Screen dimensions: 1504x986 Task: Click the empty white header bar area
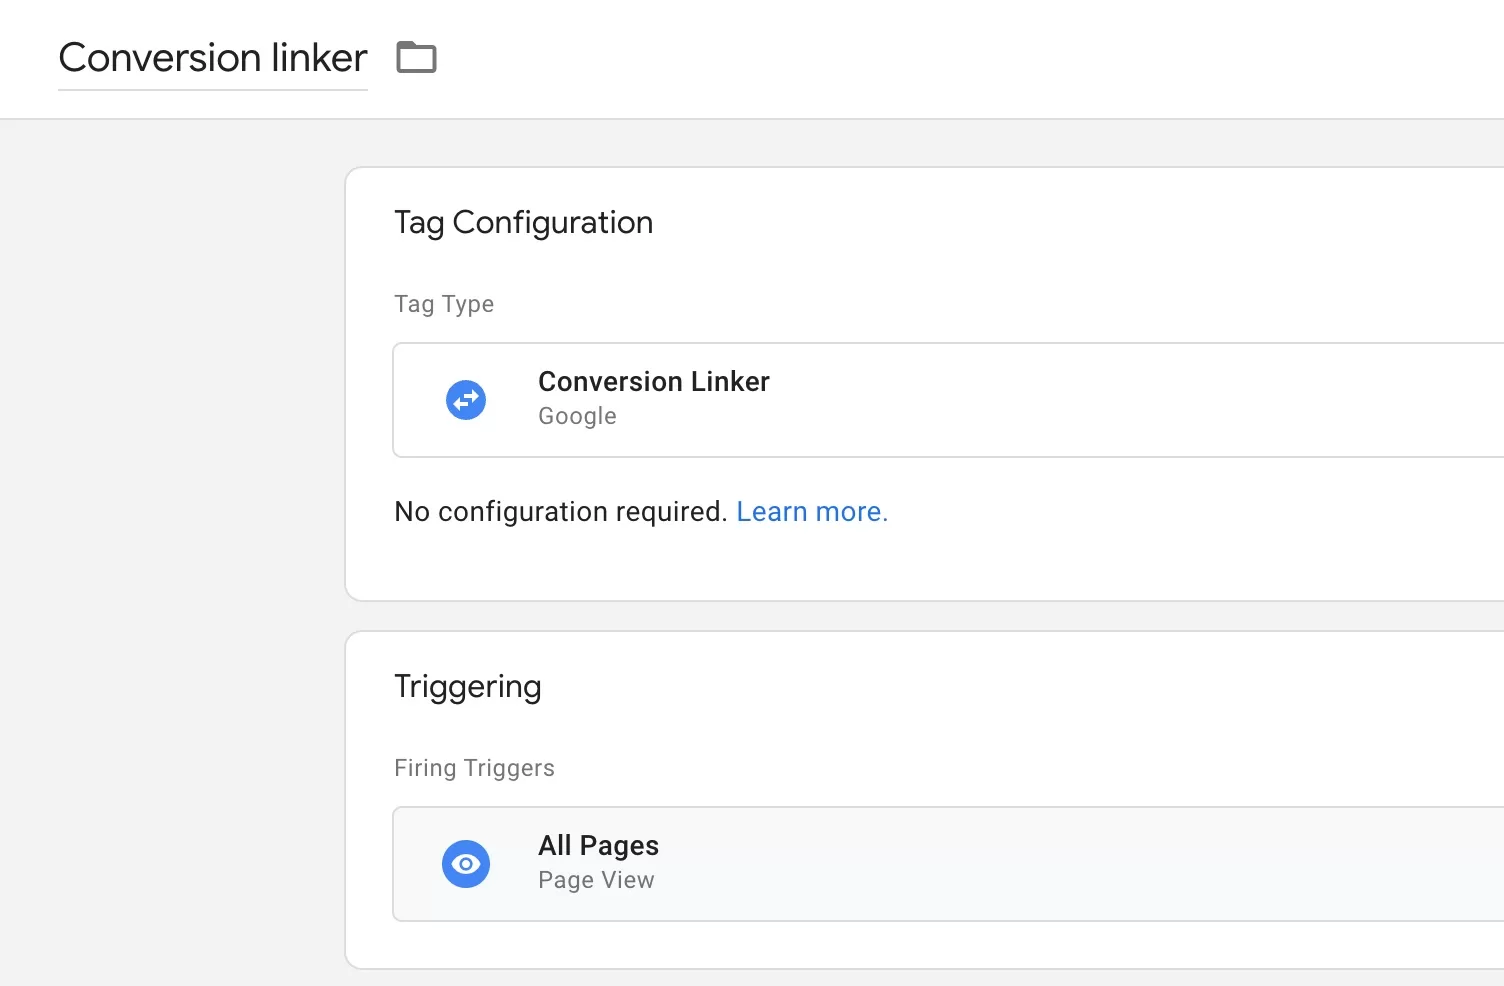coord(950,58)
